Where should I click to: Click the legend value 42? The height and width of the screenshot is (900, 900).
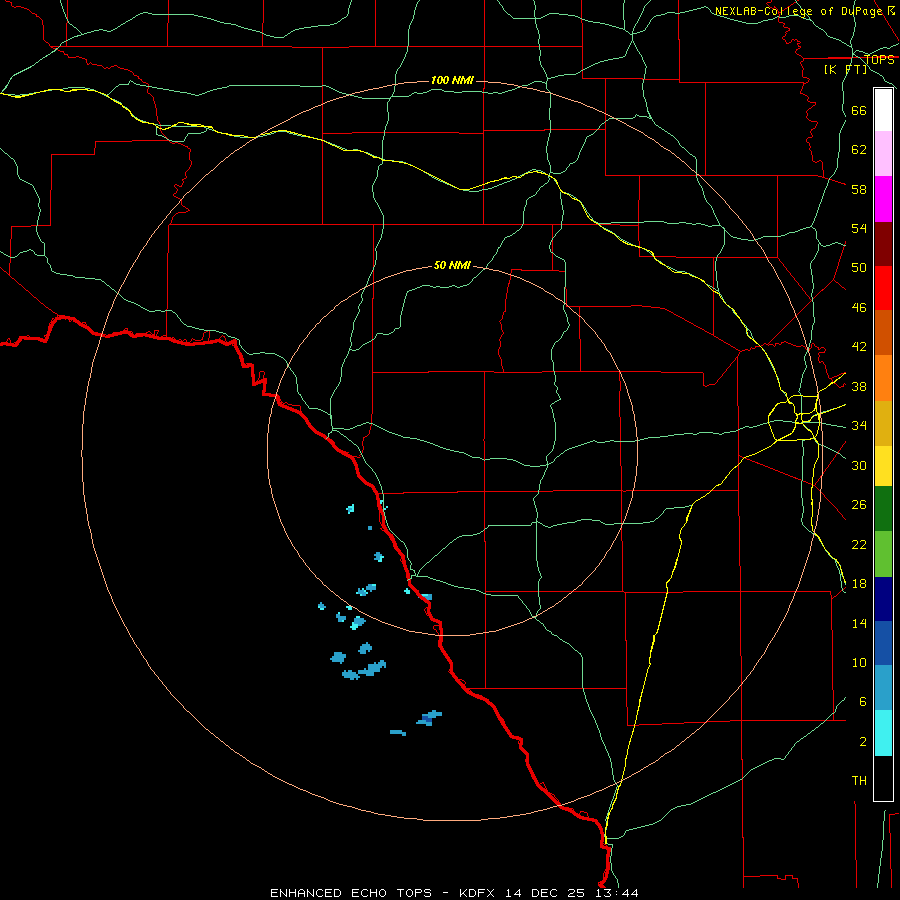pos(859,347)
